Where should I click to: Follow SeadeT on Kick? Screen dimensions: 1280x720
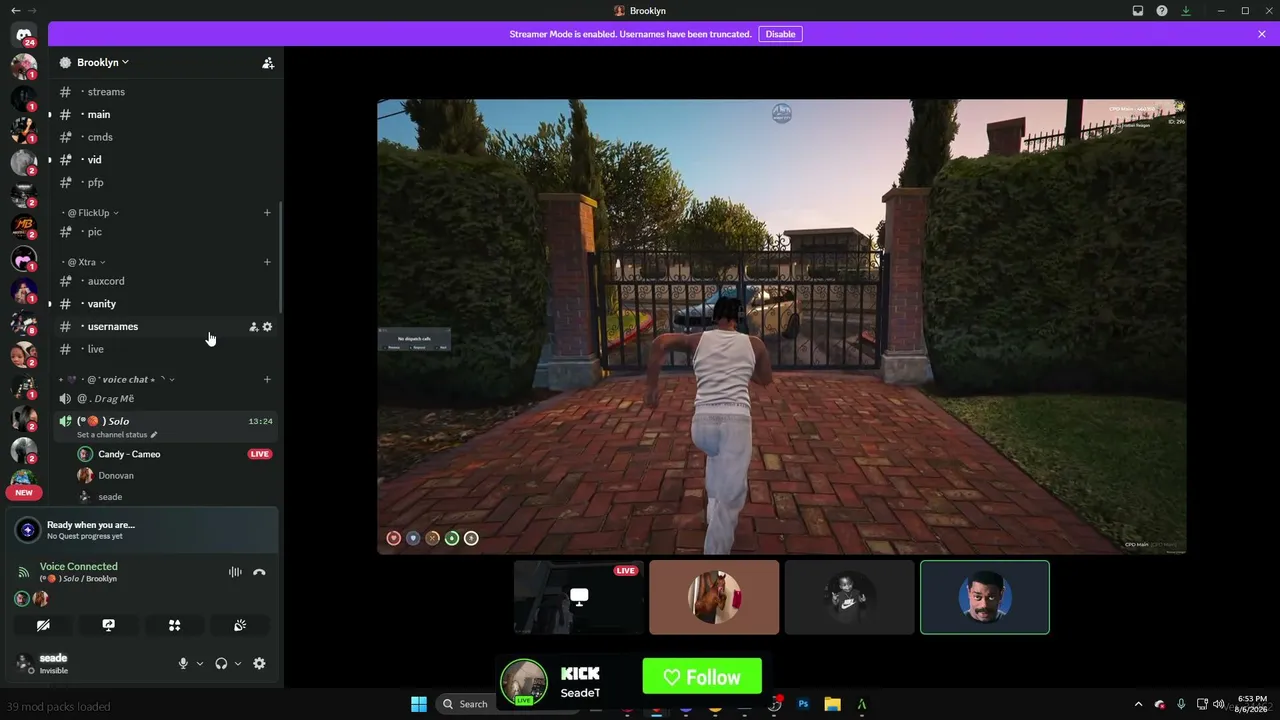702,677
